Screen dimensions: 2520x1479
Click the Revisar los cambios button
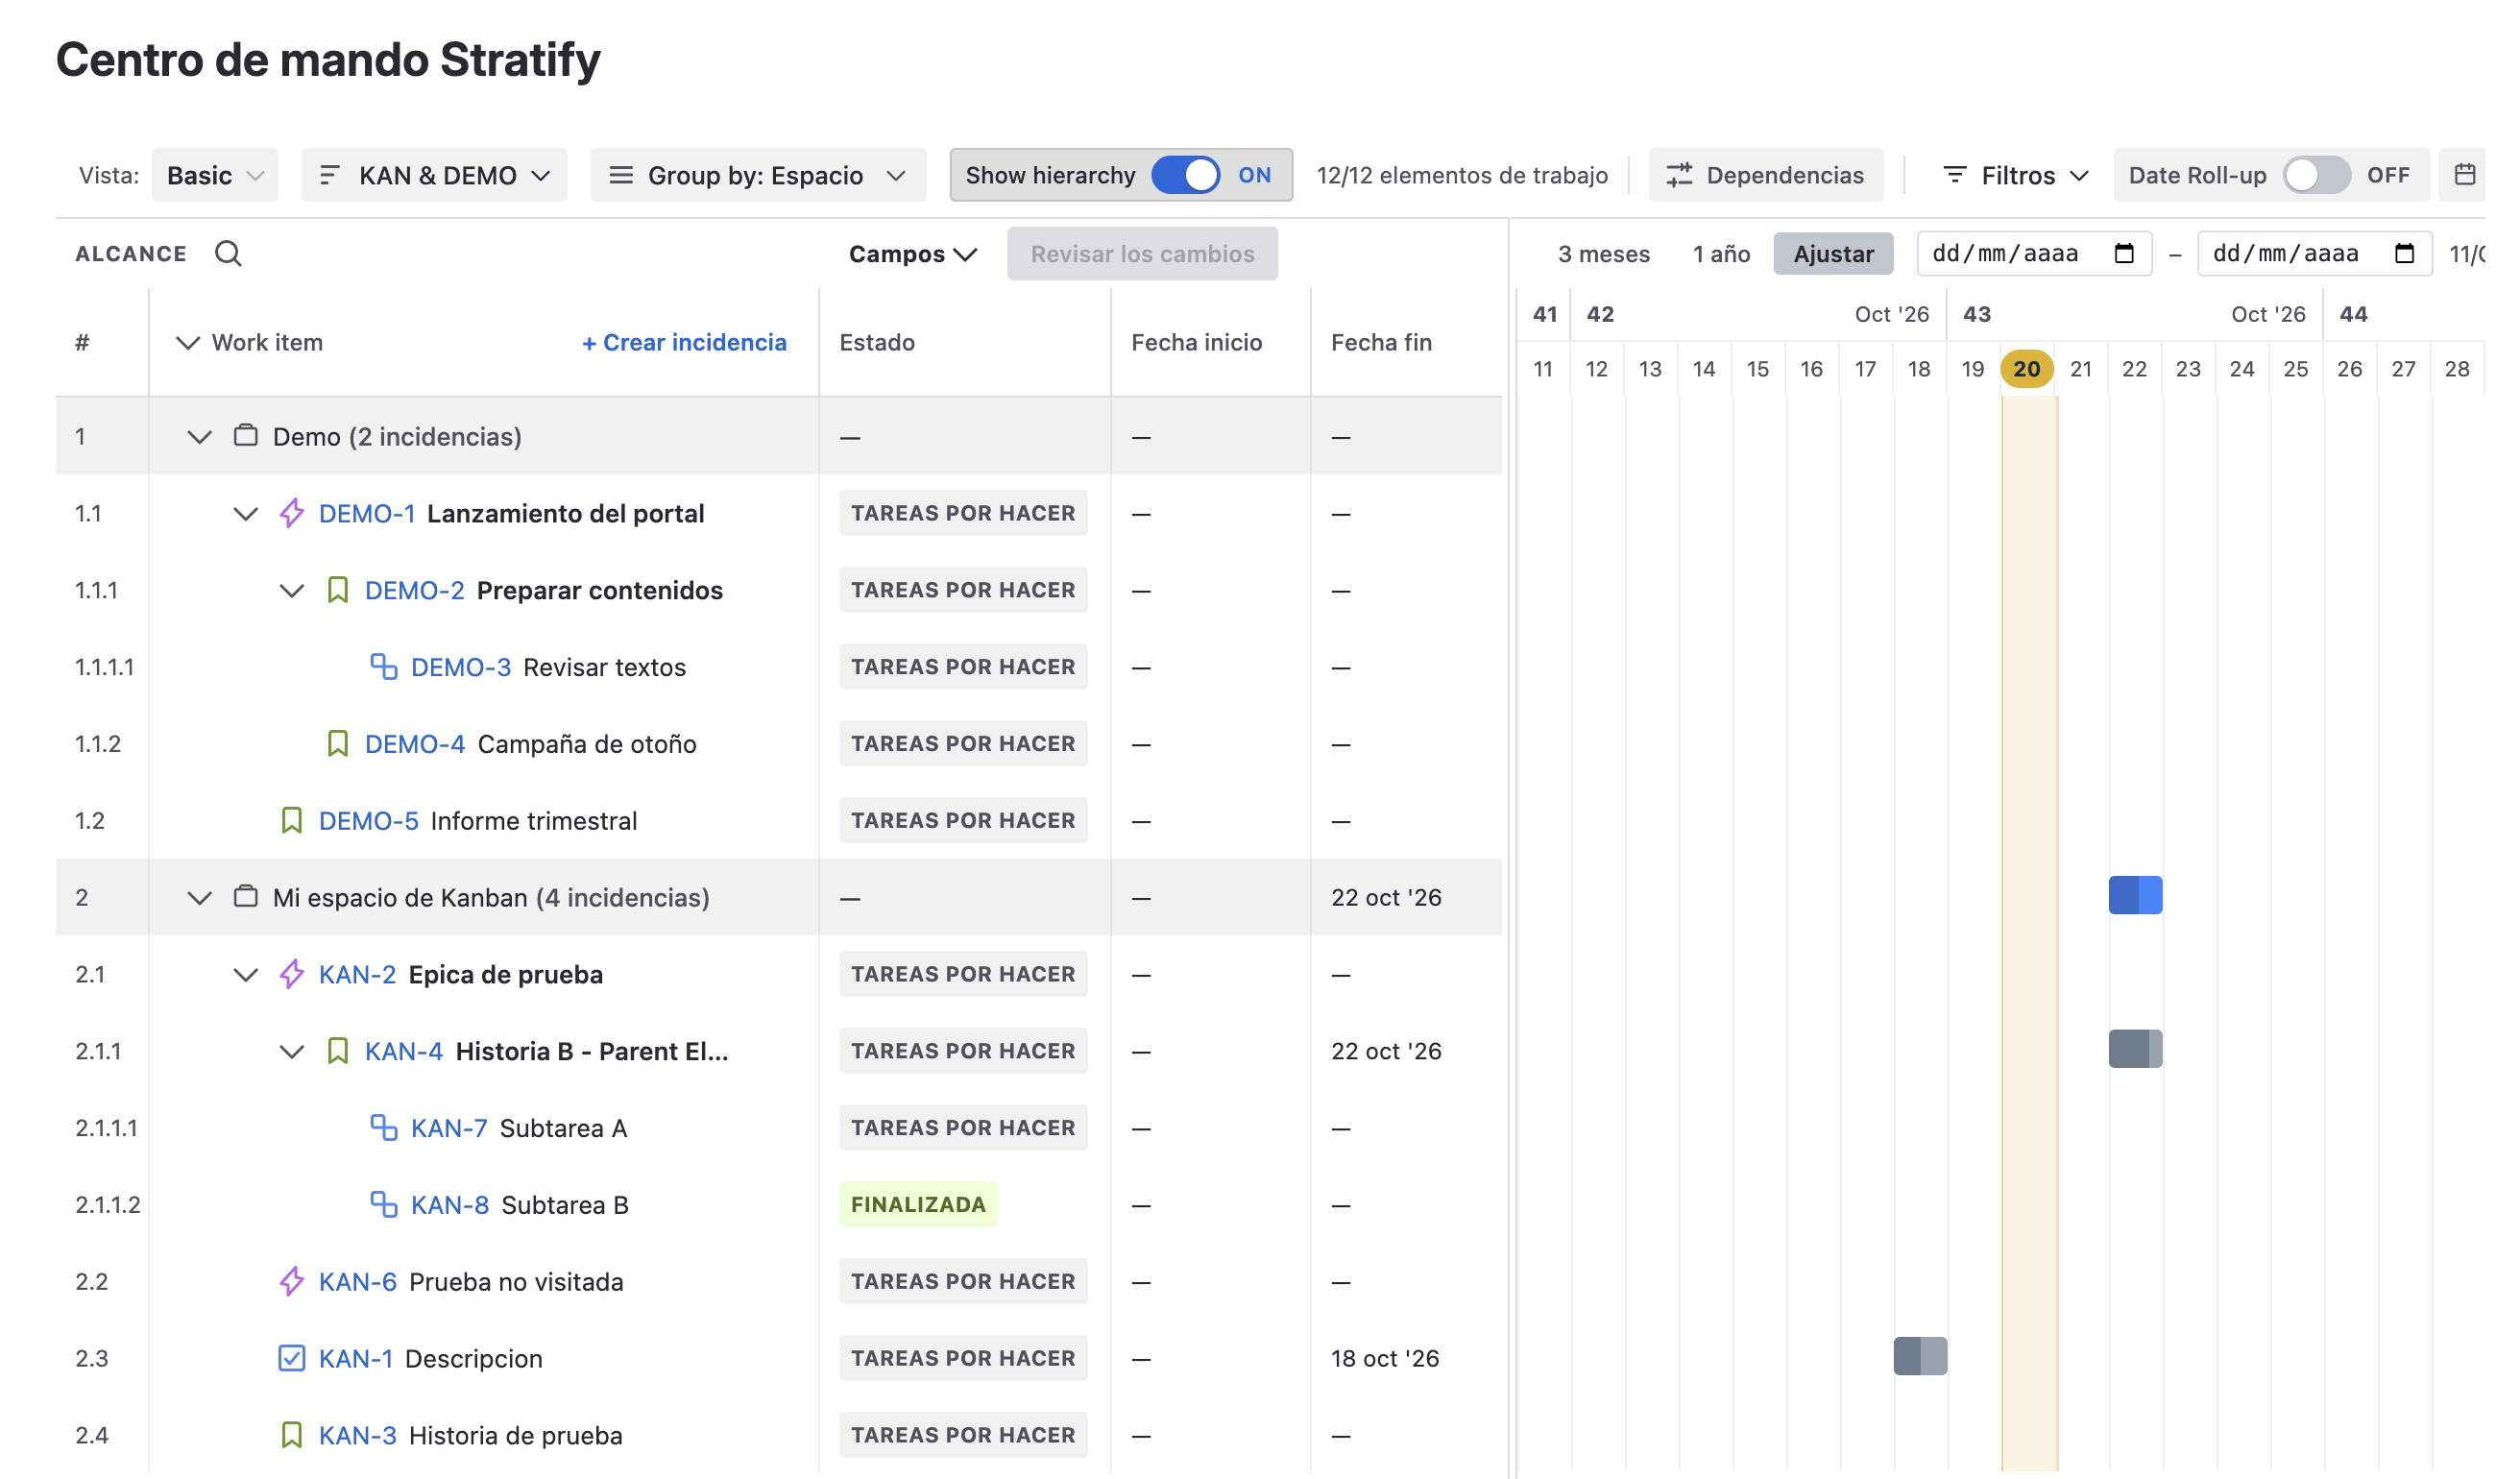click(x=1142, y=254)
